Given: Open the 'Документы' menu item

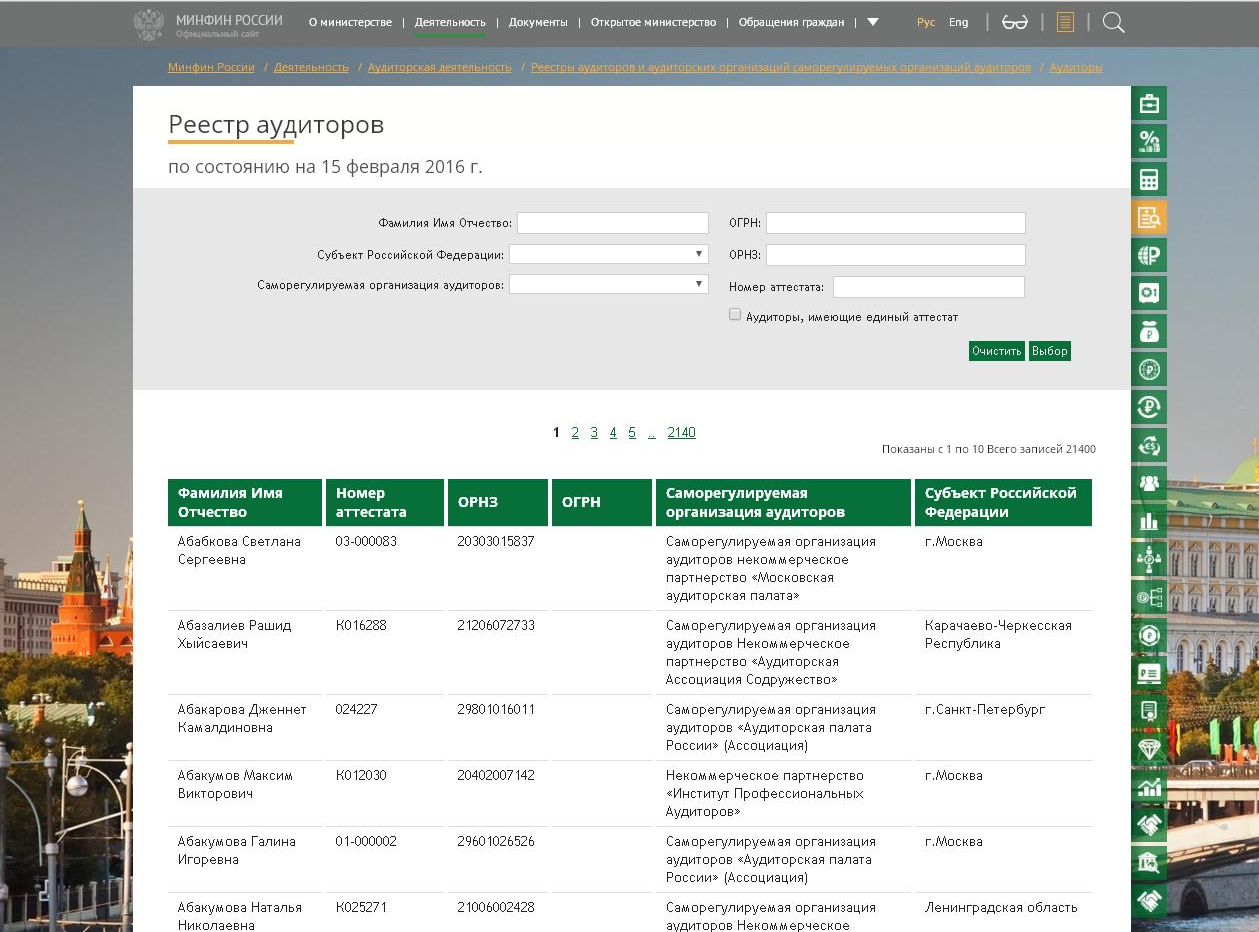Looking at the screenshot, I should click(538, 22).
